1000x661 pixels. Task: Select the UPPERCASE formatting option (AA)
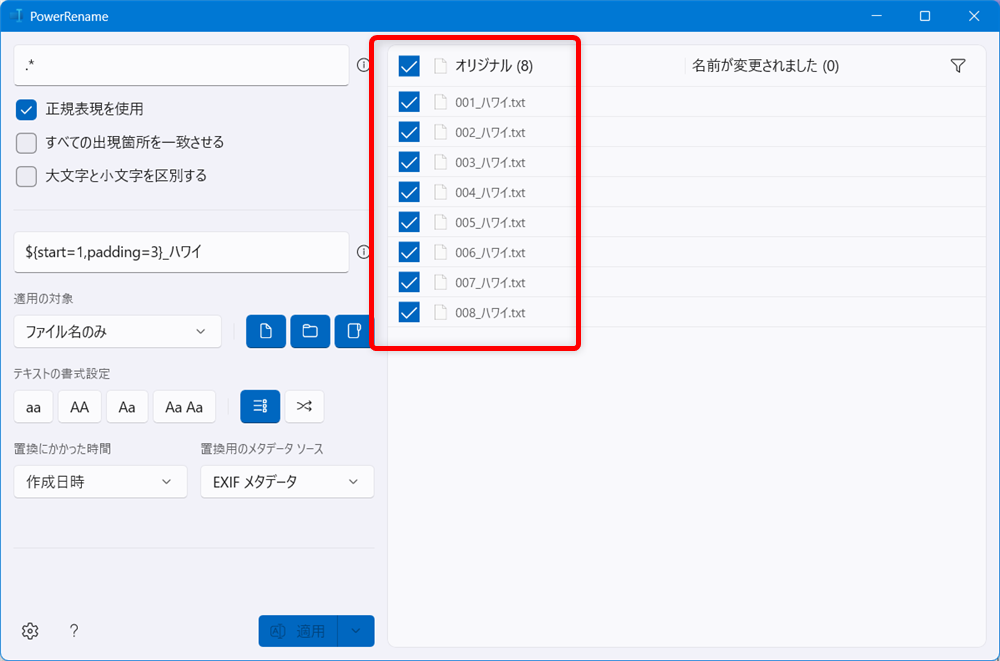coord(79,406)
